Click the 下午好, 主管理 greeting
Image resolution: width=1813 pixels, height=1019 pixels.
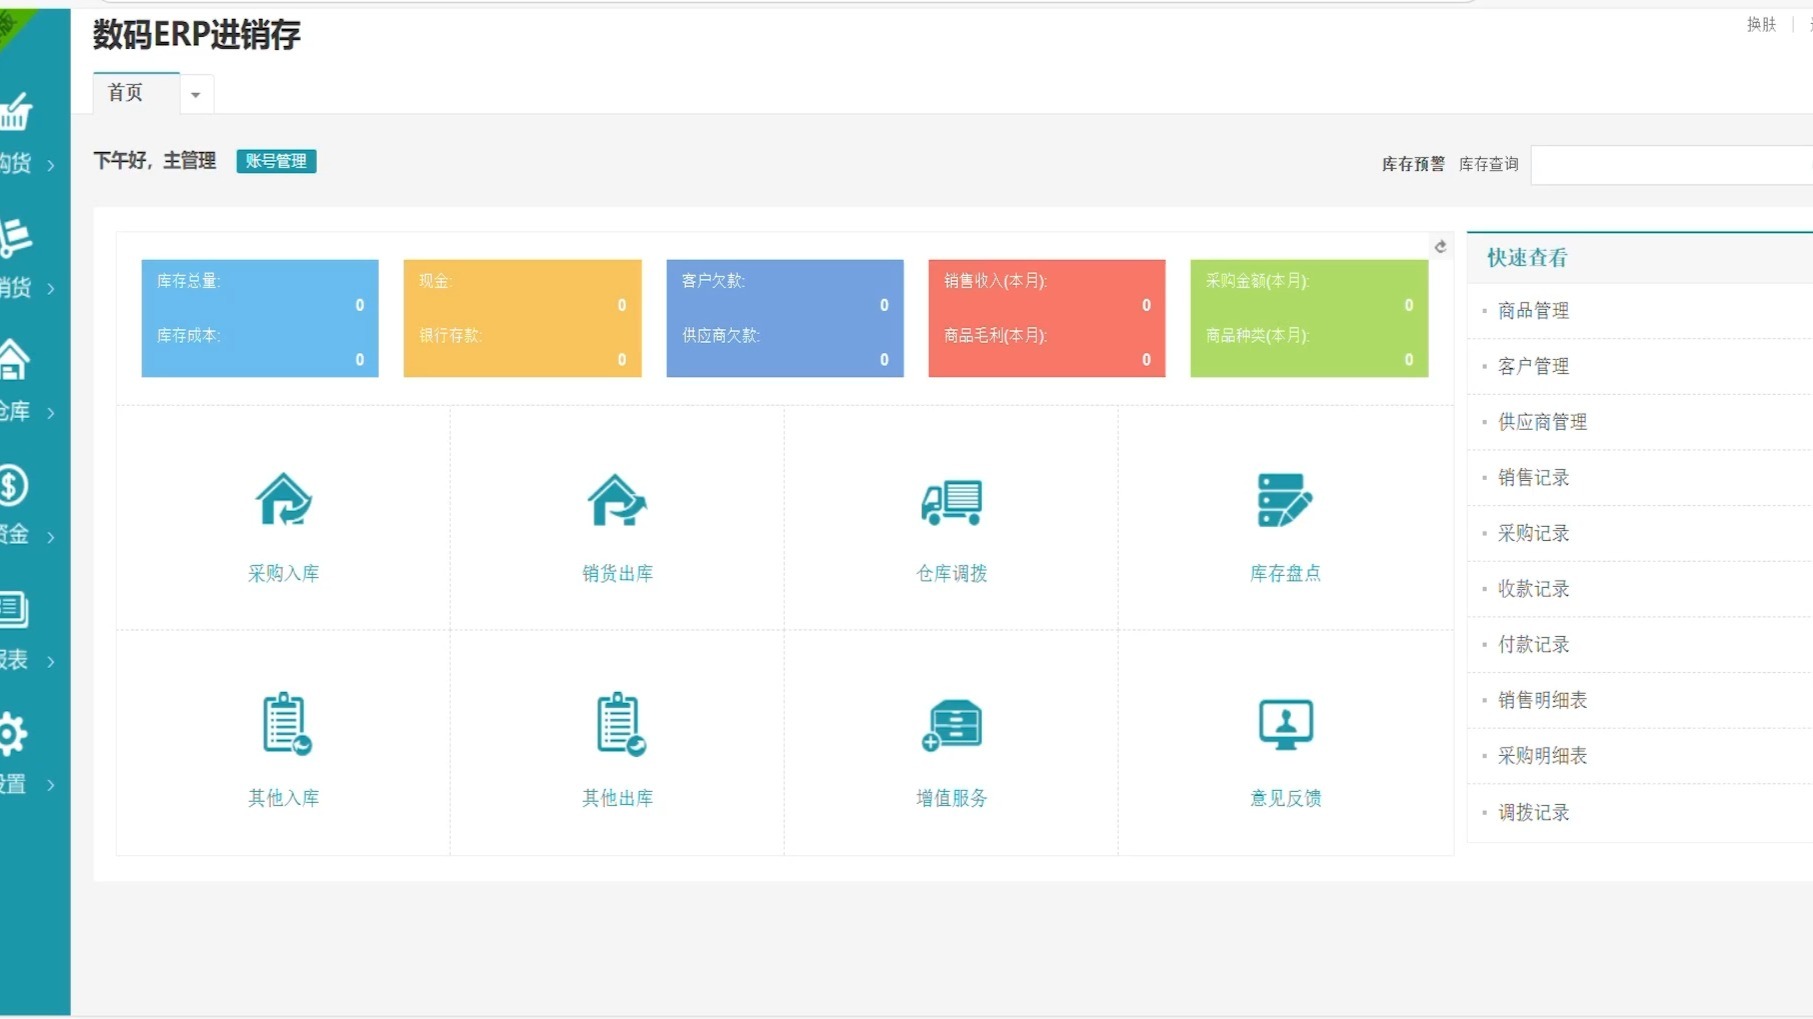point(155,161)
